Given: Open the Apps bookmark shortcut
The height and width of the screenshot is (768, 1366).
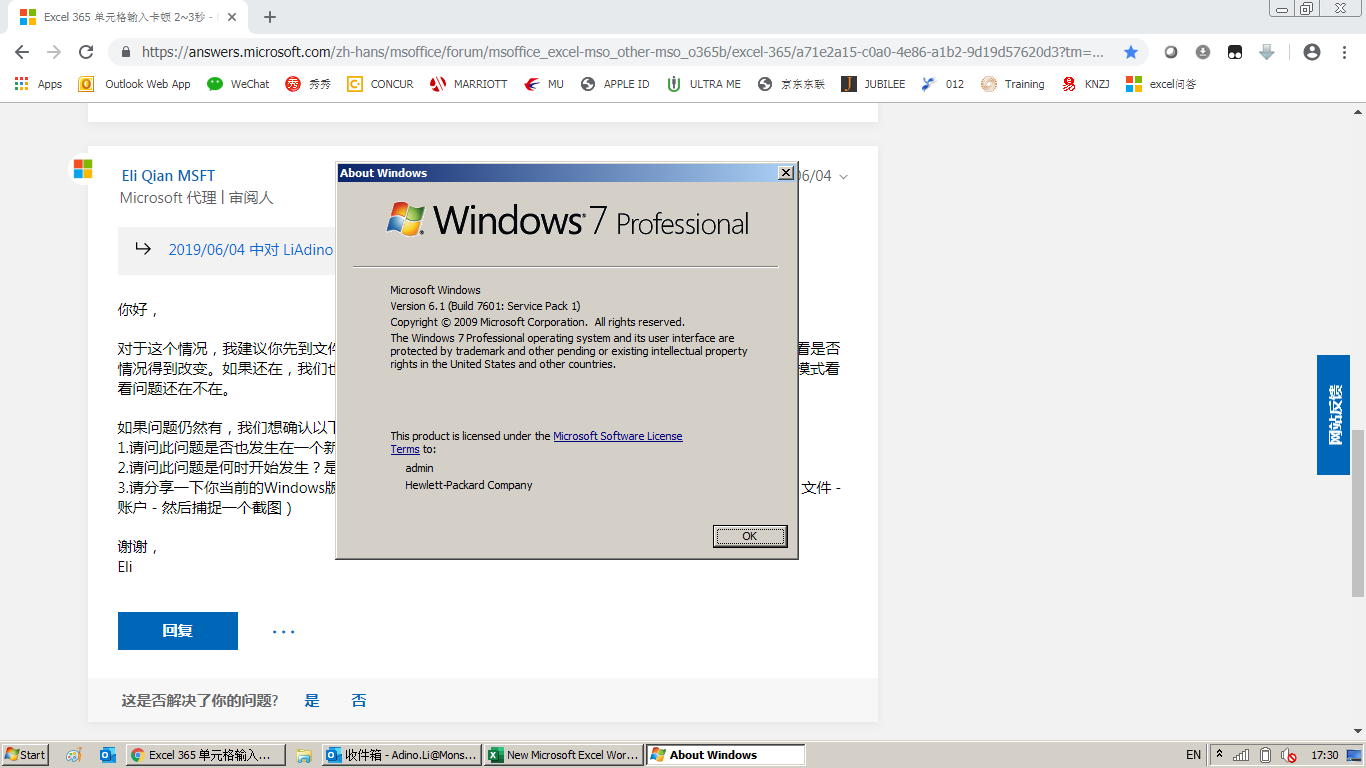Looking at the screenshot, I should coord(38,84).
